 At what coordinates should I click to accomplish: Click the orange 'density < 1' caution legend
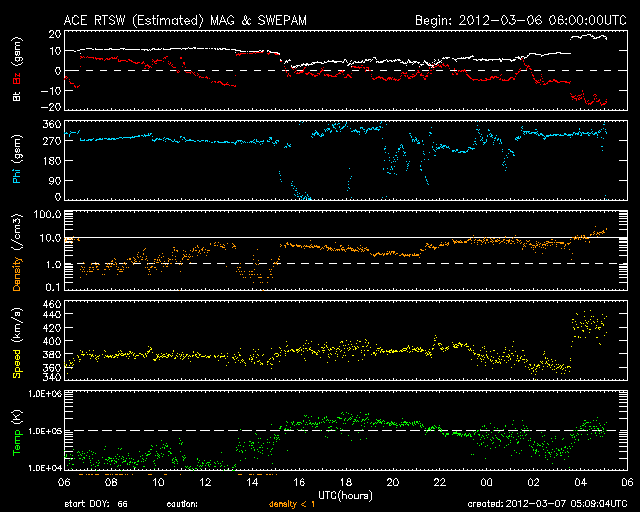(x=292, y=504)
